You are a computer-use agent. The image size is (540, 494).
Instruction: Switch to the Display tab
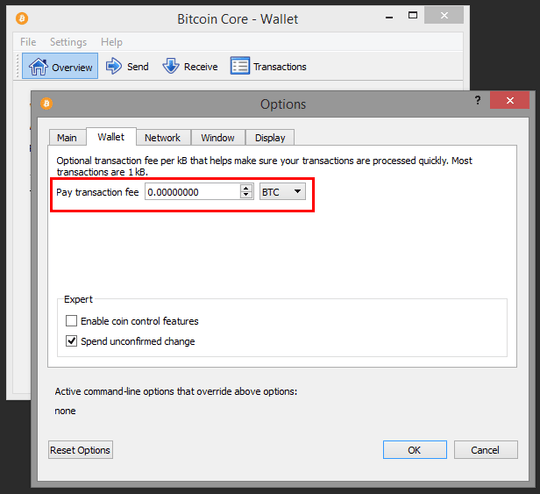270,138
